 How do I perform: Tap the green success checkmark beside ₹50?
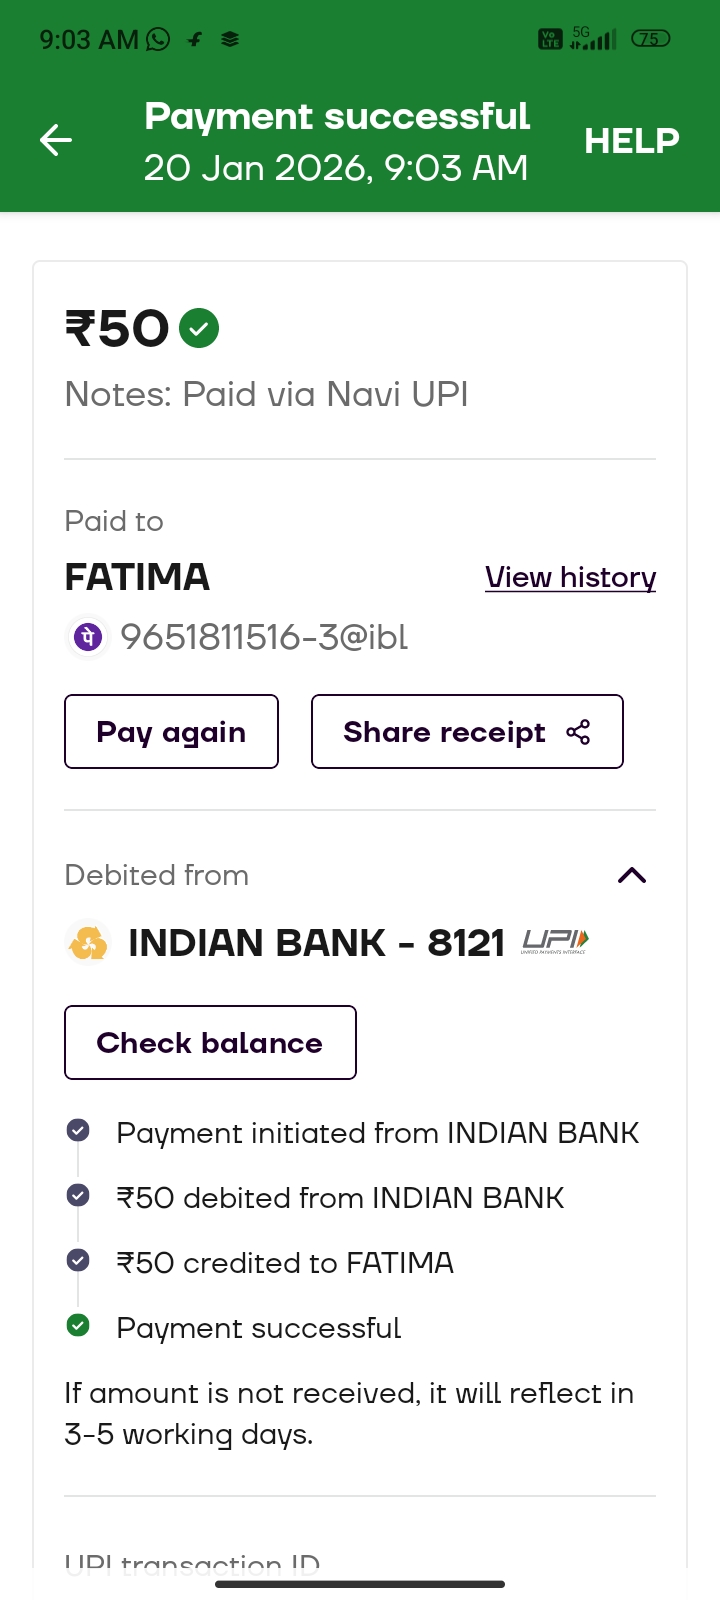tap(199, 328)
